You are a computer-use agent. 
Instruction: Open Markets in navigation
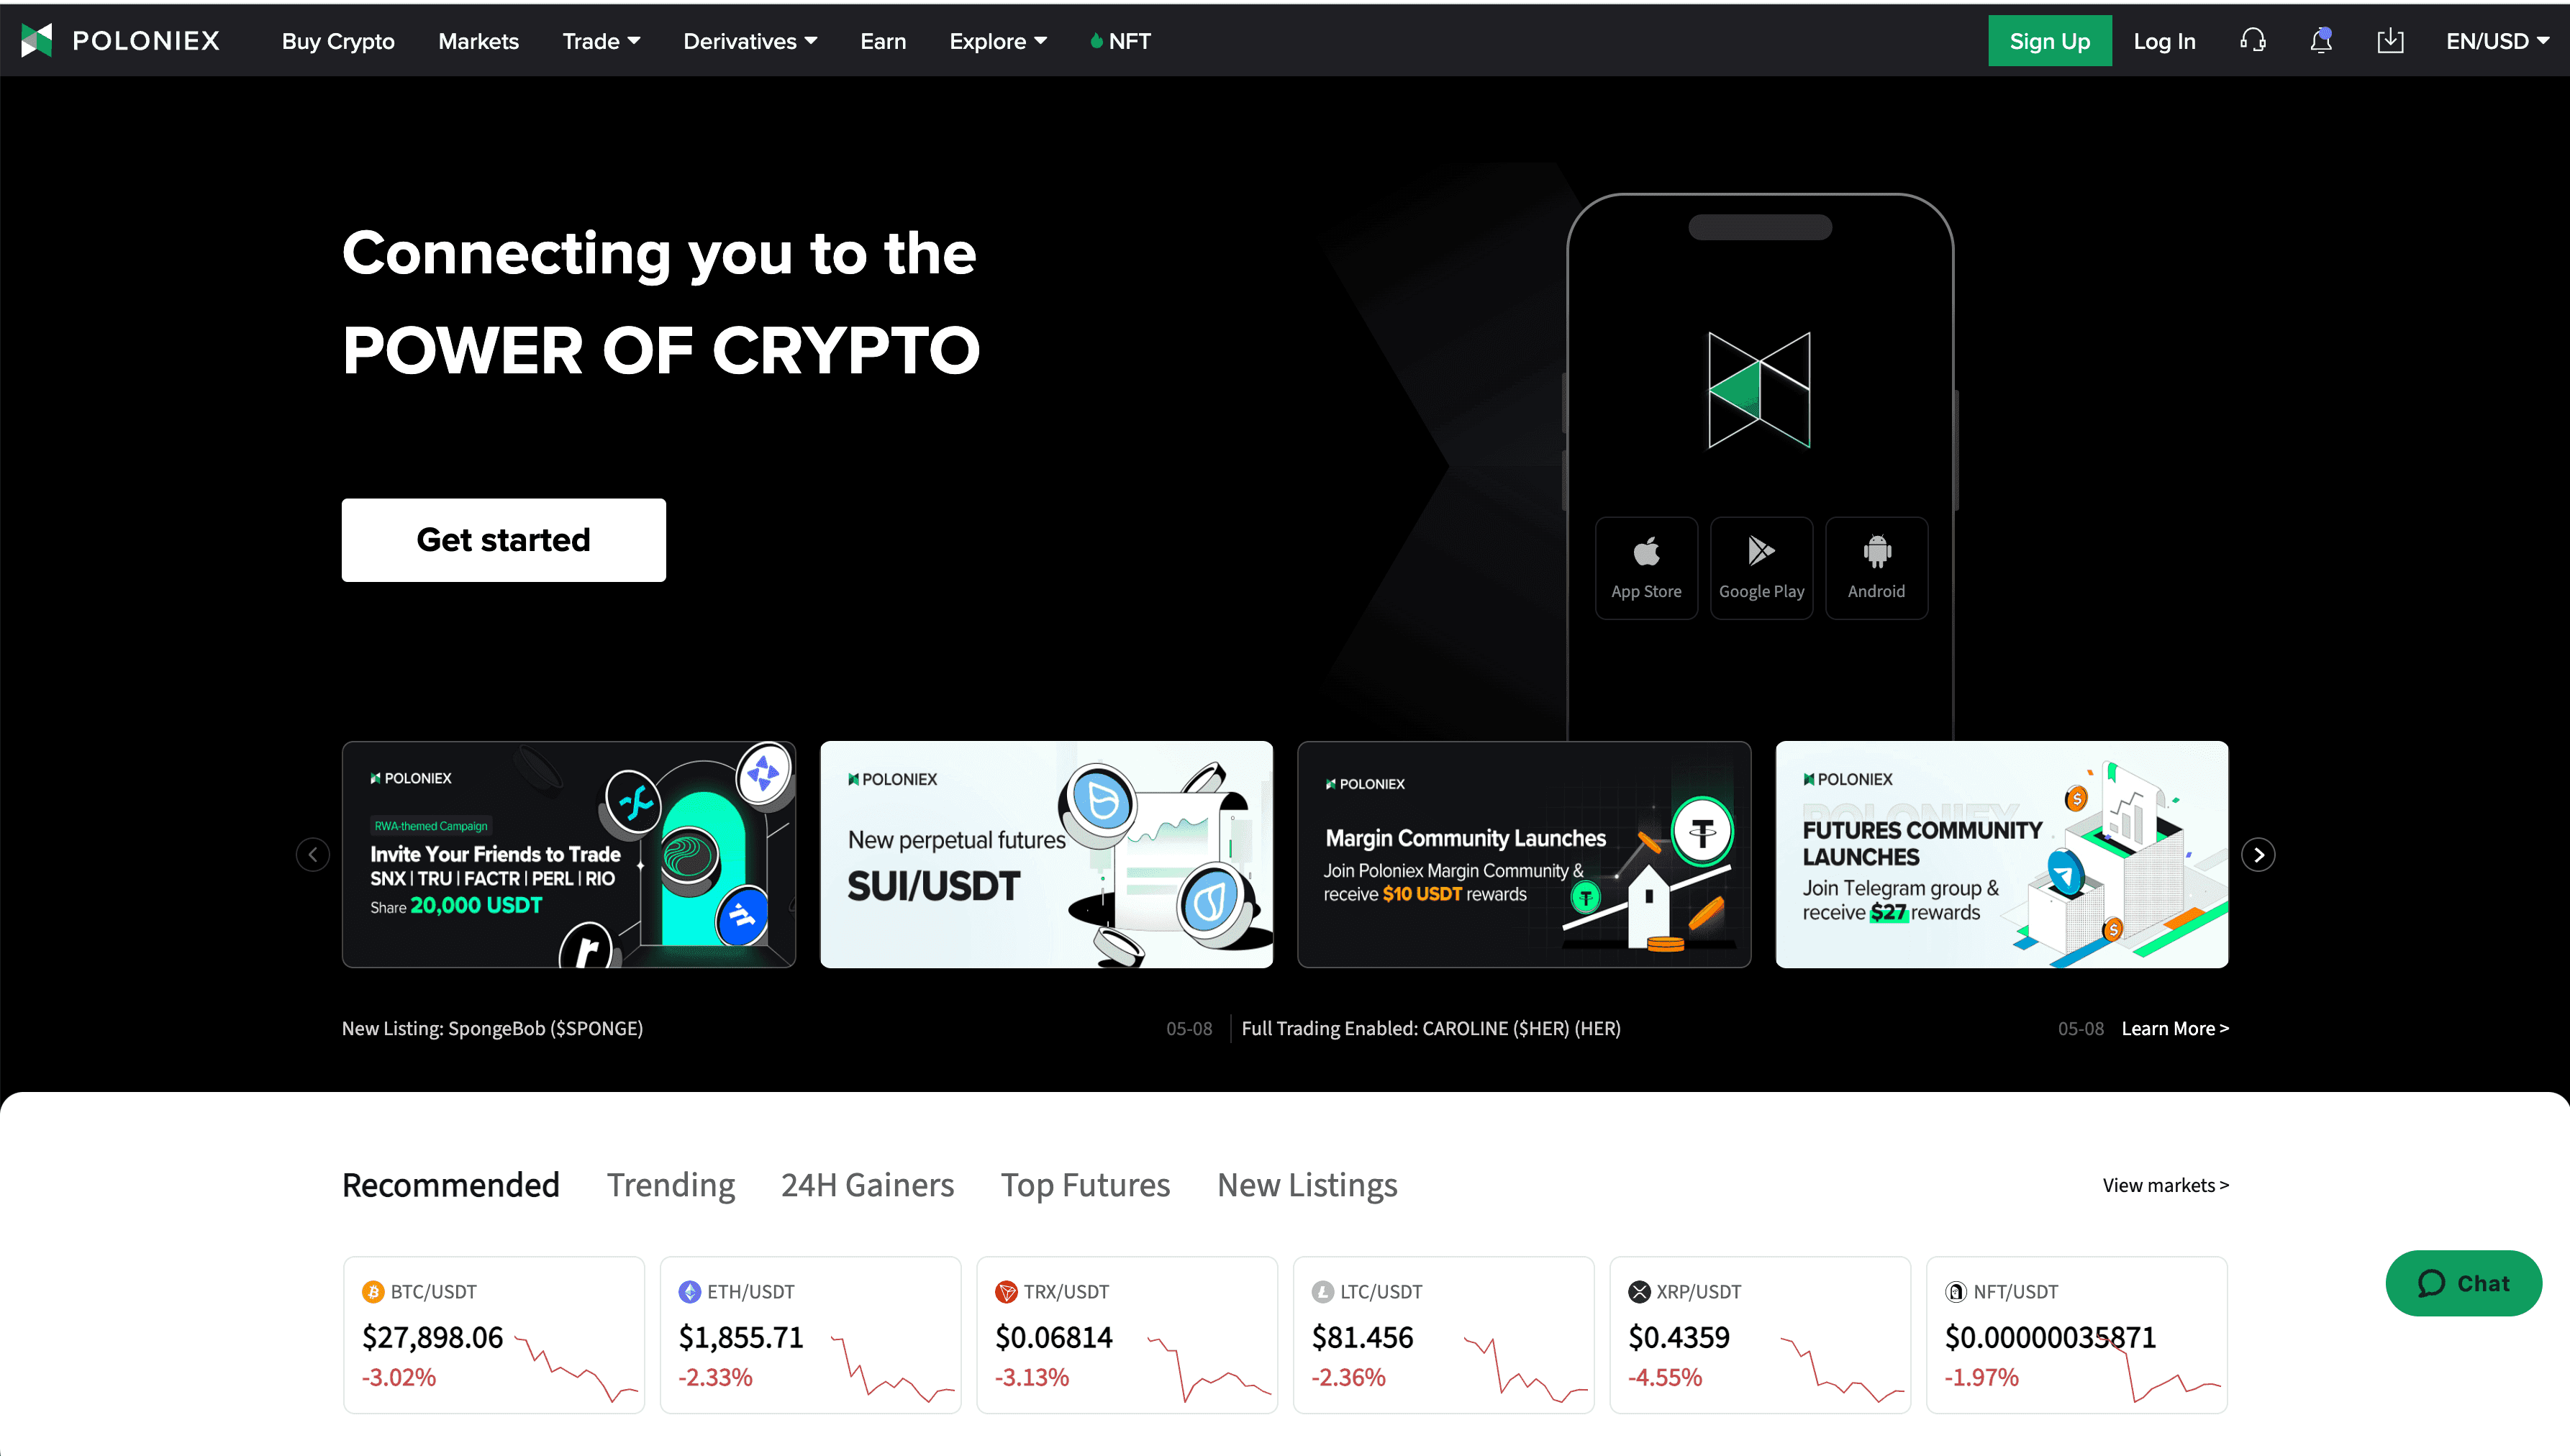478,41
